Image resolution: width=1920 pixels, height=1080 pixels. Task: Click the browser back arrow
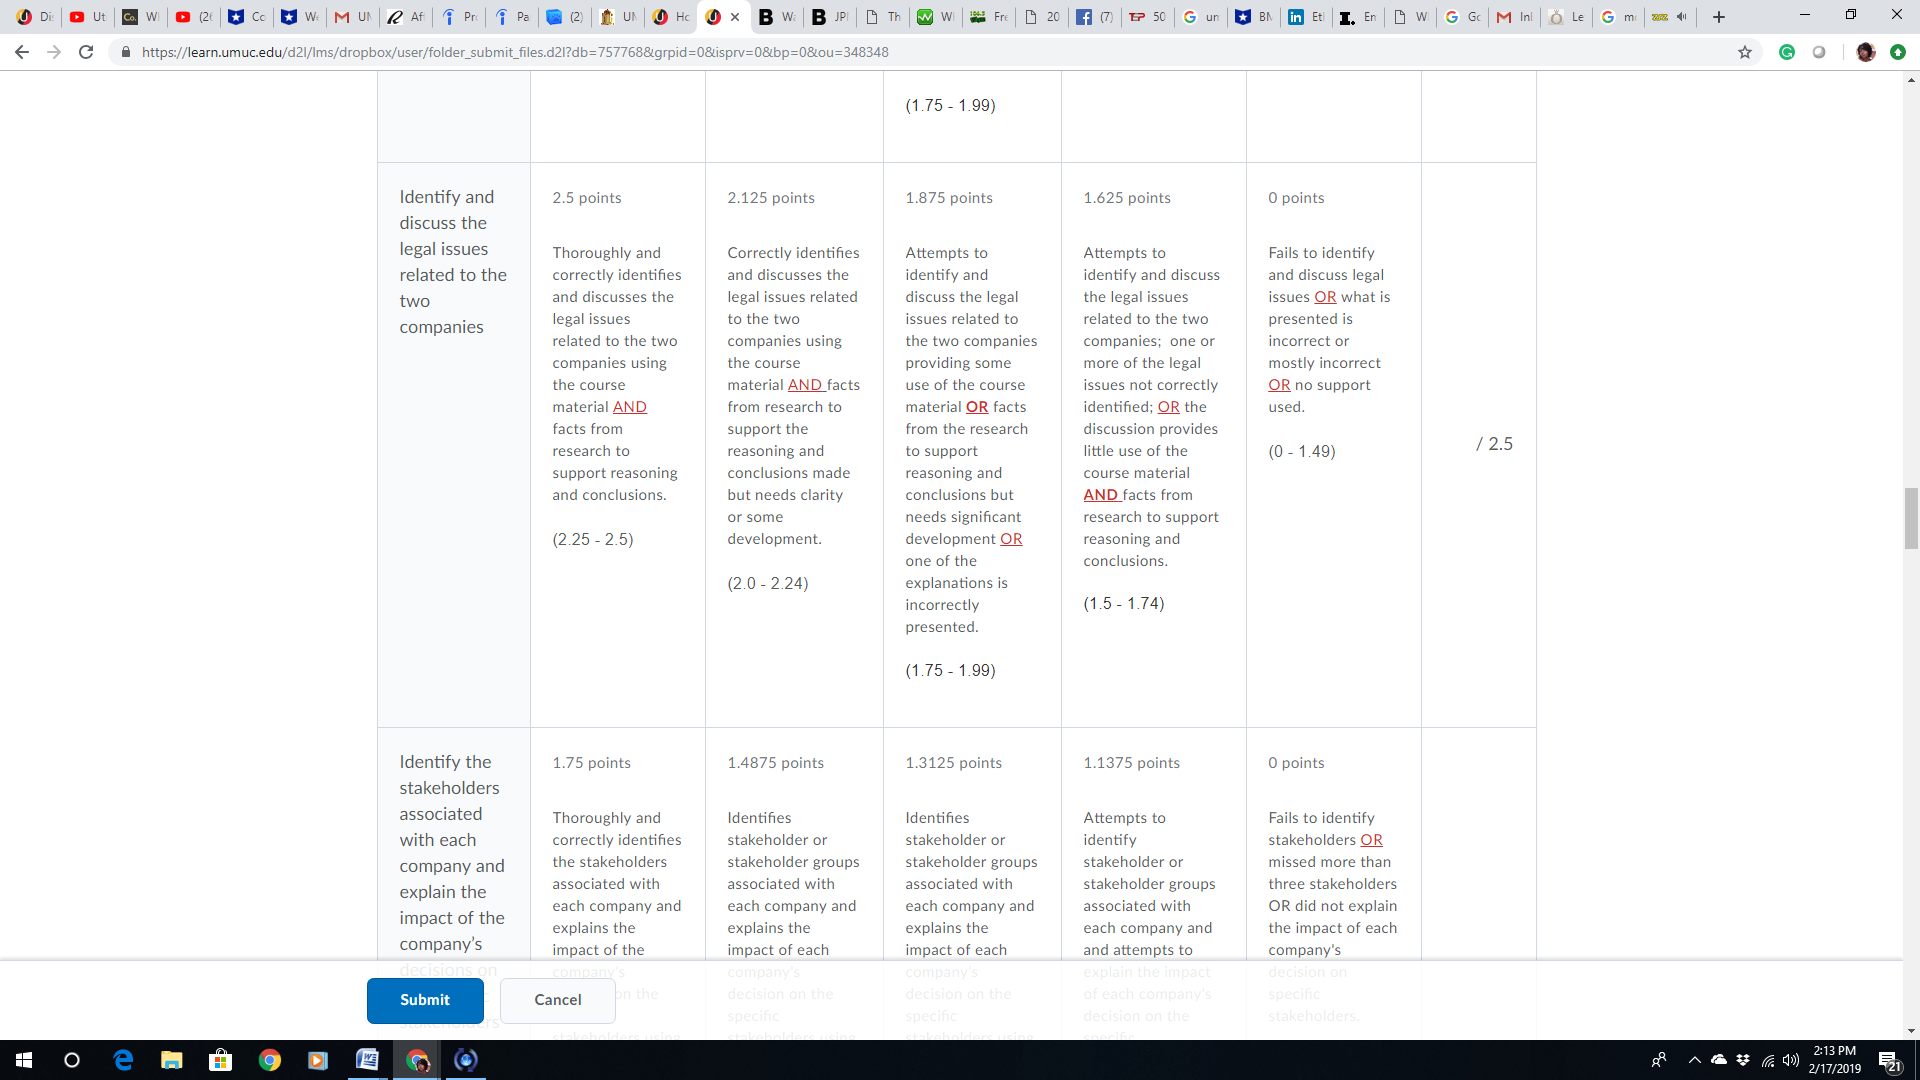(x=22, y=52)
